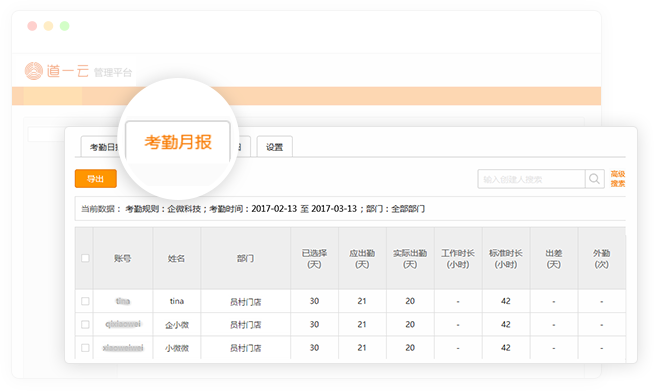Focus the 输入创建人搜索 search field
This screenshot has height=391, width=654.
tap(531, 179)
